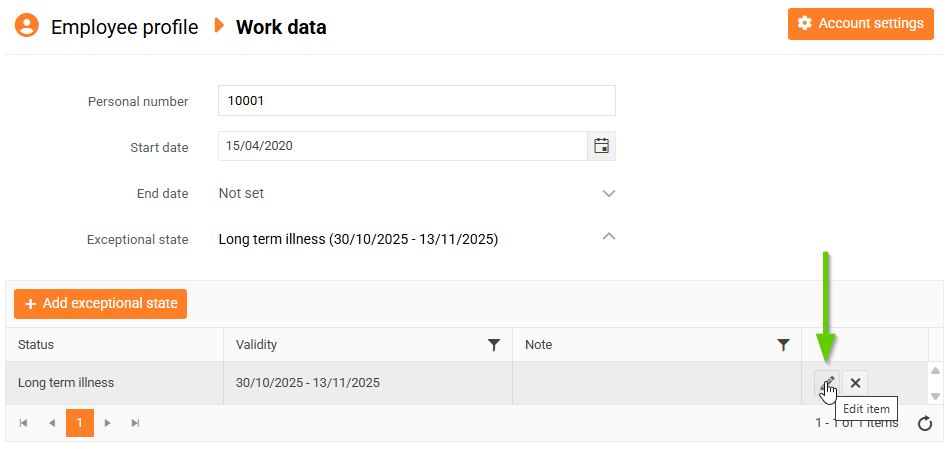Open the Note column filter

(x=783, y=345)
